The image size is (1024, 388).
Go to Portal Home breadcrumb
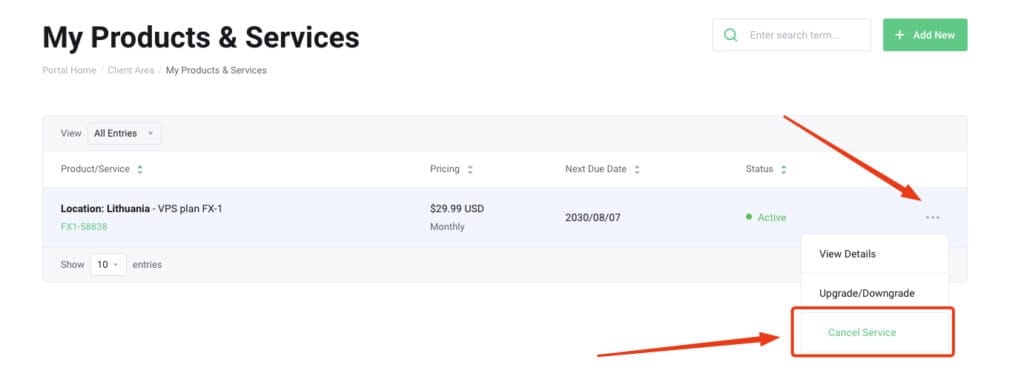point(69,70)
